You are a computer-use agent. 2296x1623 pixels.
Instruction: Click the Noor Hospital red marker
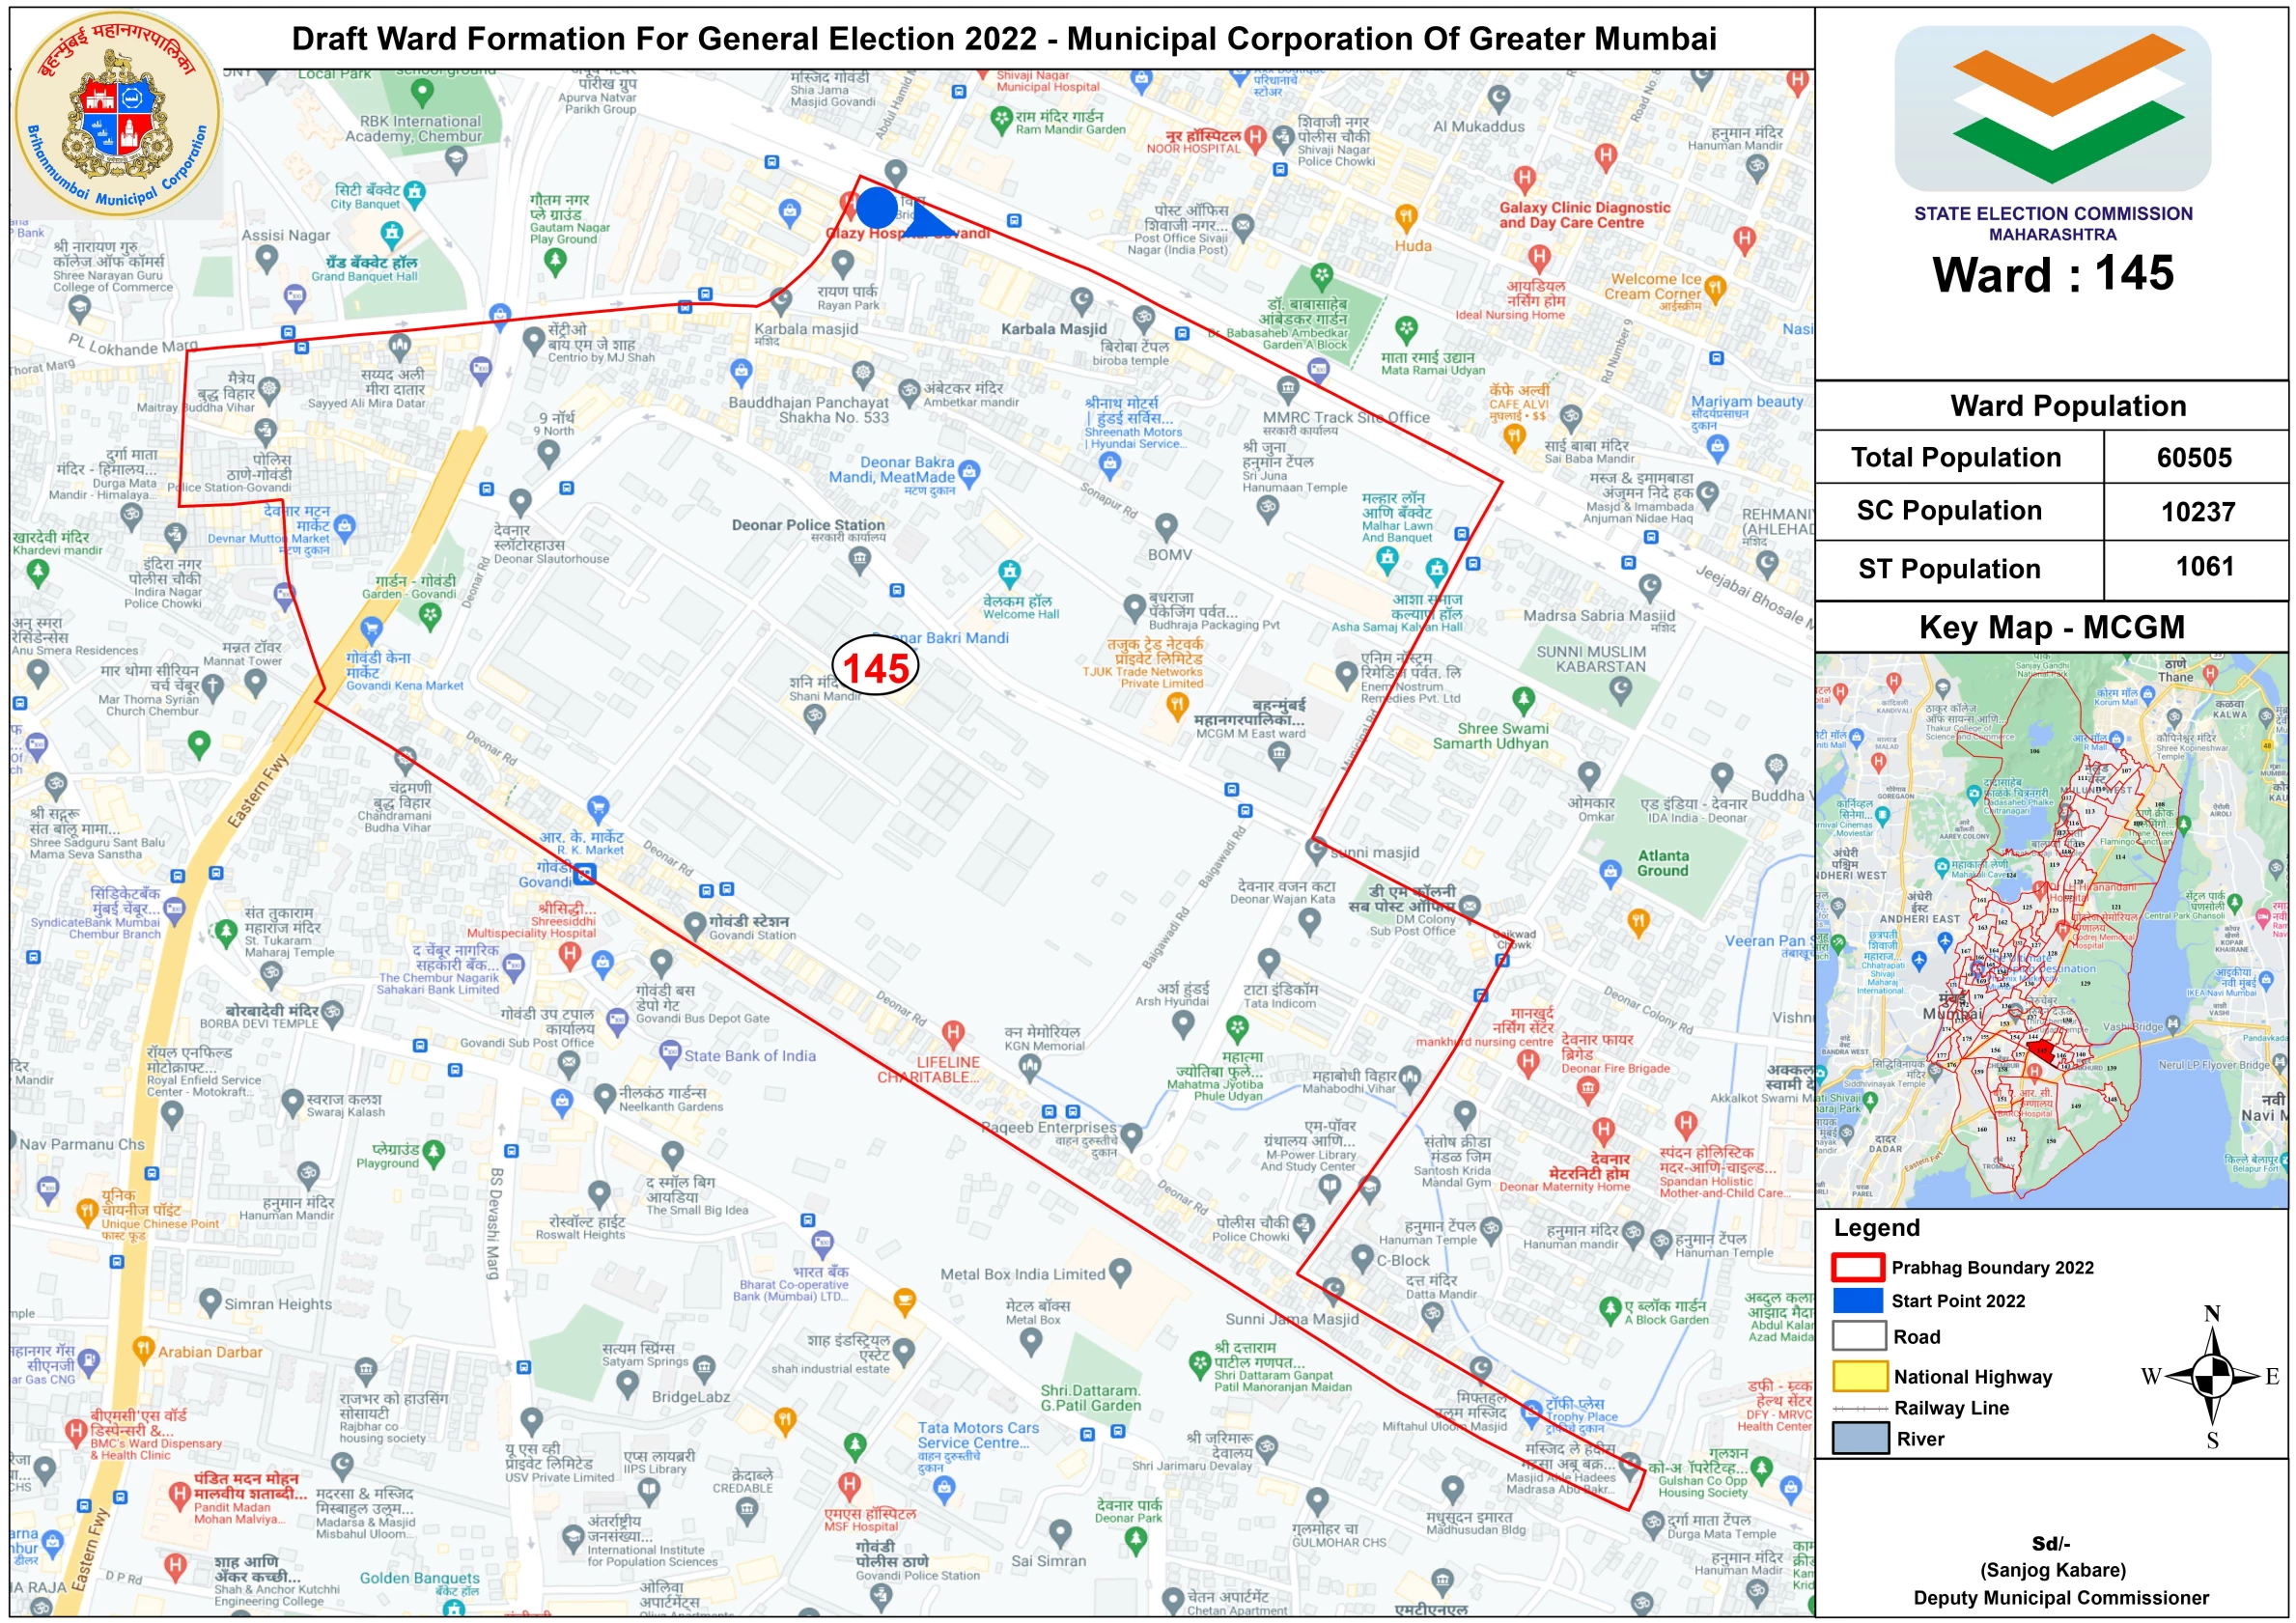(x=1256, y=136)
